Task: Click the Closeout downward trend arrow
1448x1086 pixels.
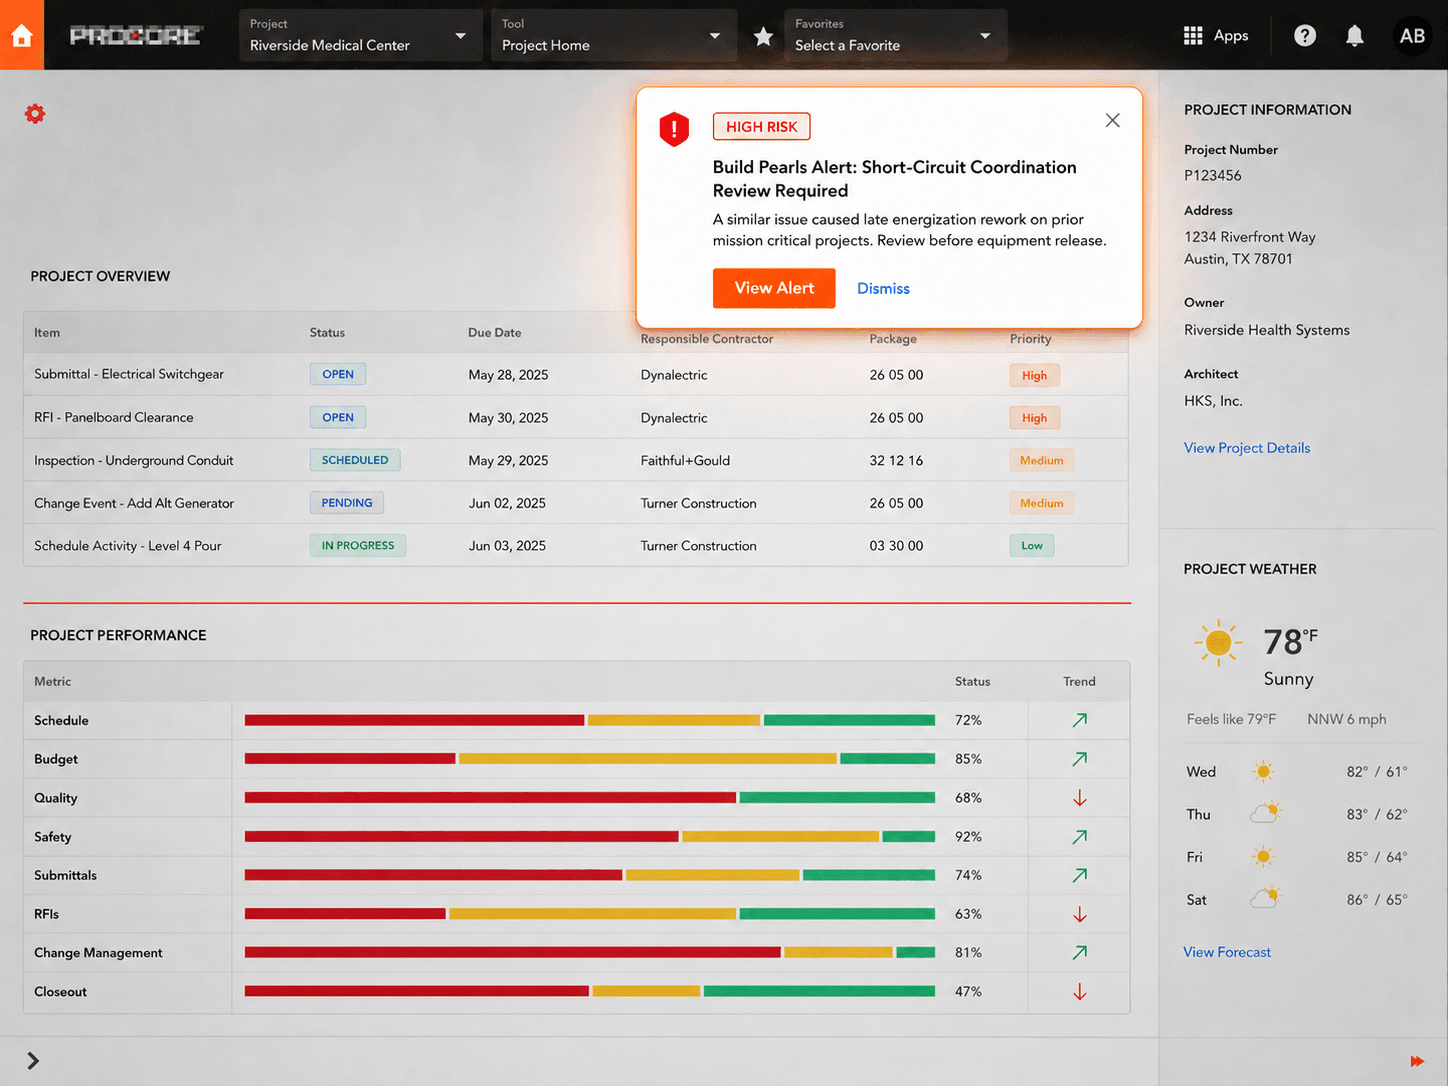Action: (x=1080, y=992)
